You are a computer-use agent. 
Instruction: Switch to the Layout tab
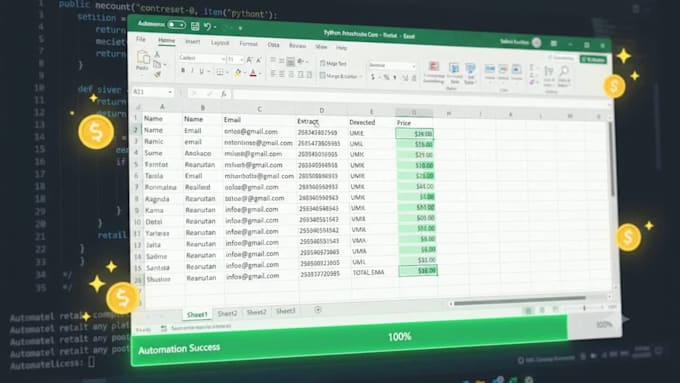(x=220, y=43)
